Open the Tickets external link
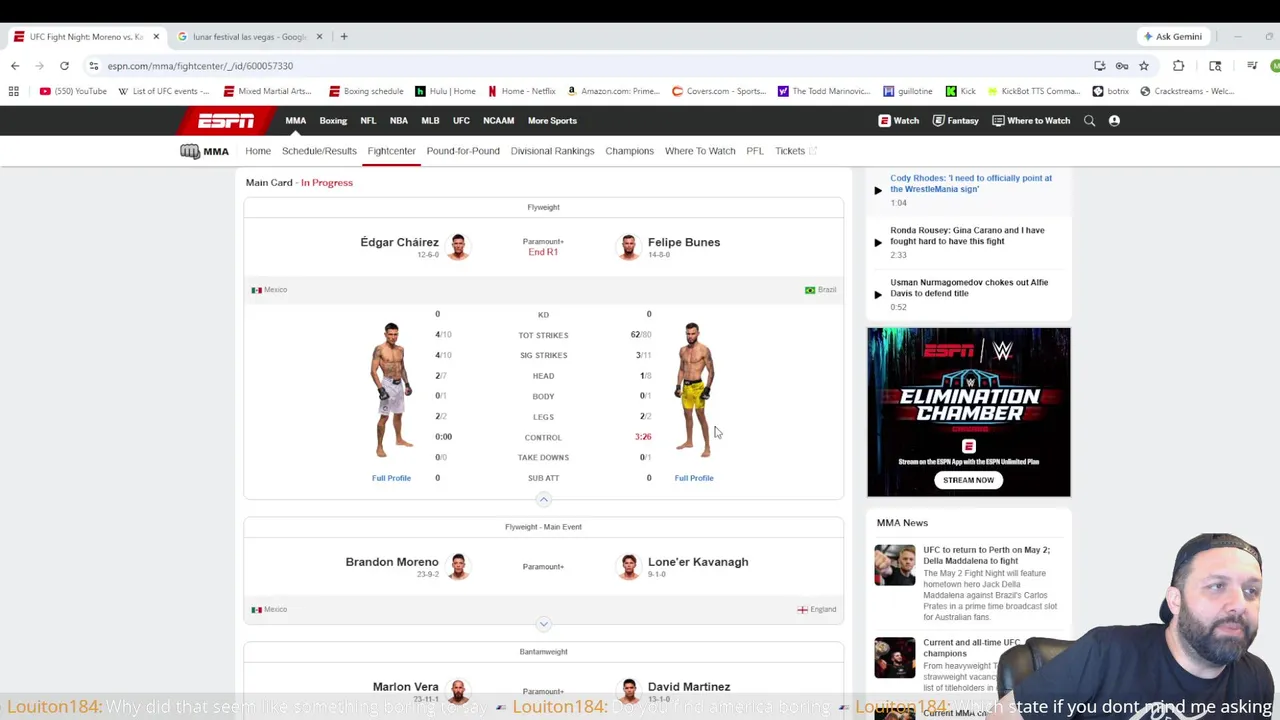The width and height of the screenshot is (1280, 720). click(796, 151)
